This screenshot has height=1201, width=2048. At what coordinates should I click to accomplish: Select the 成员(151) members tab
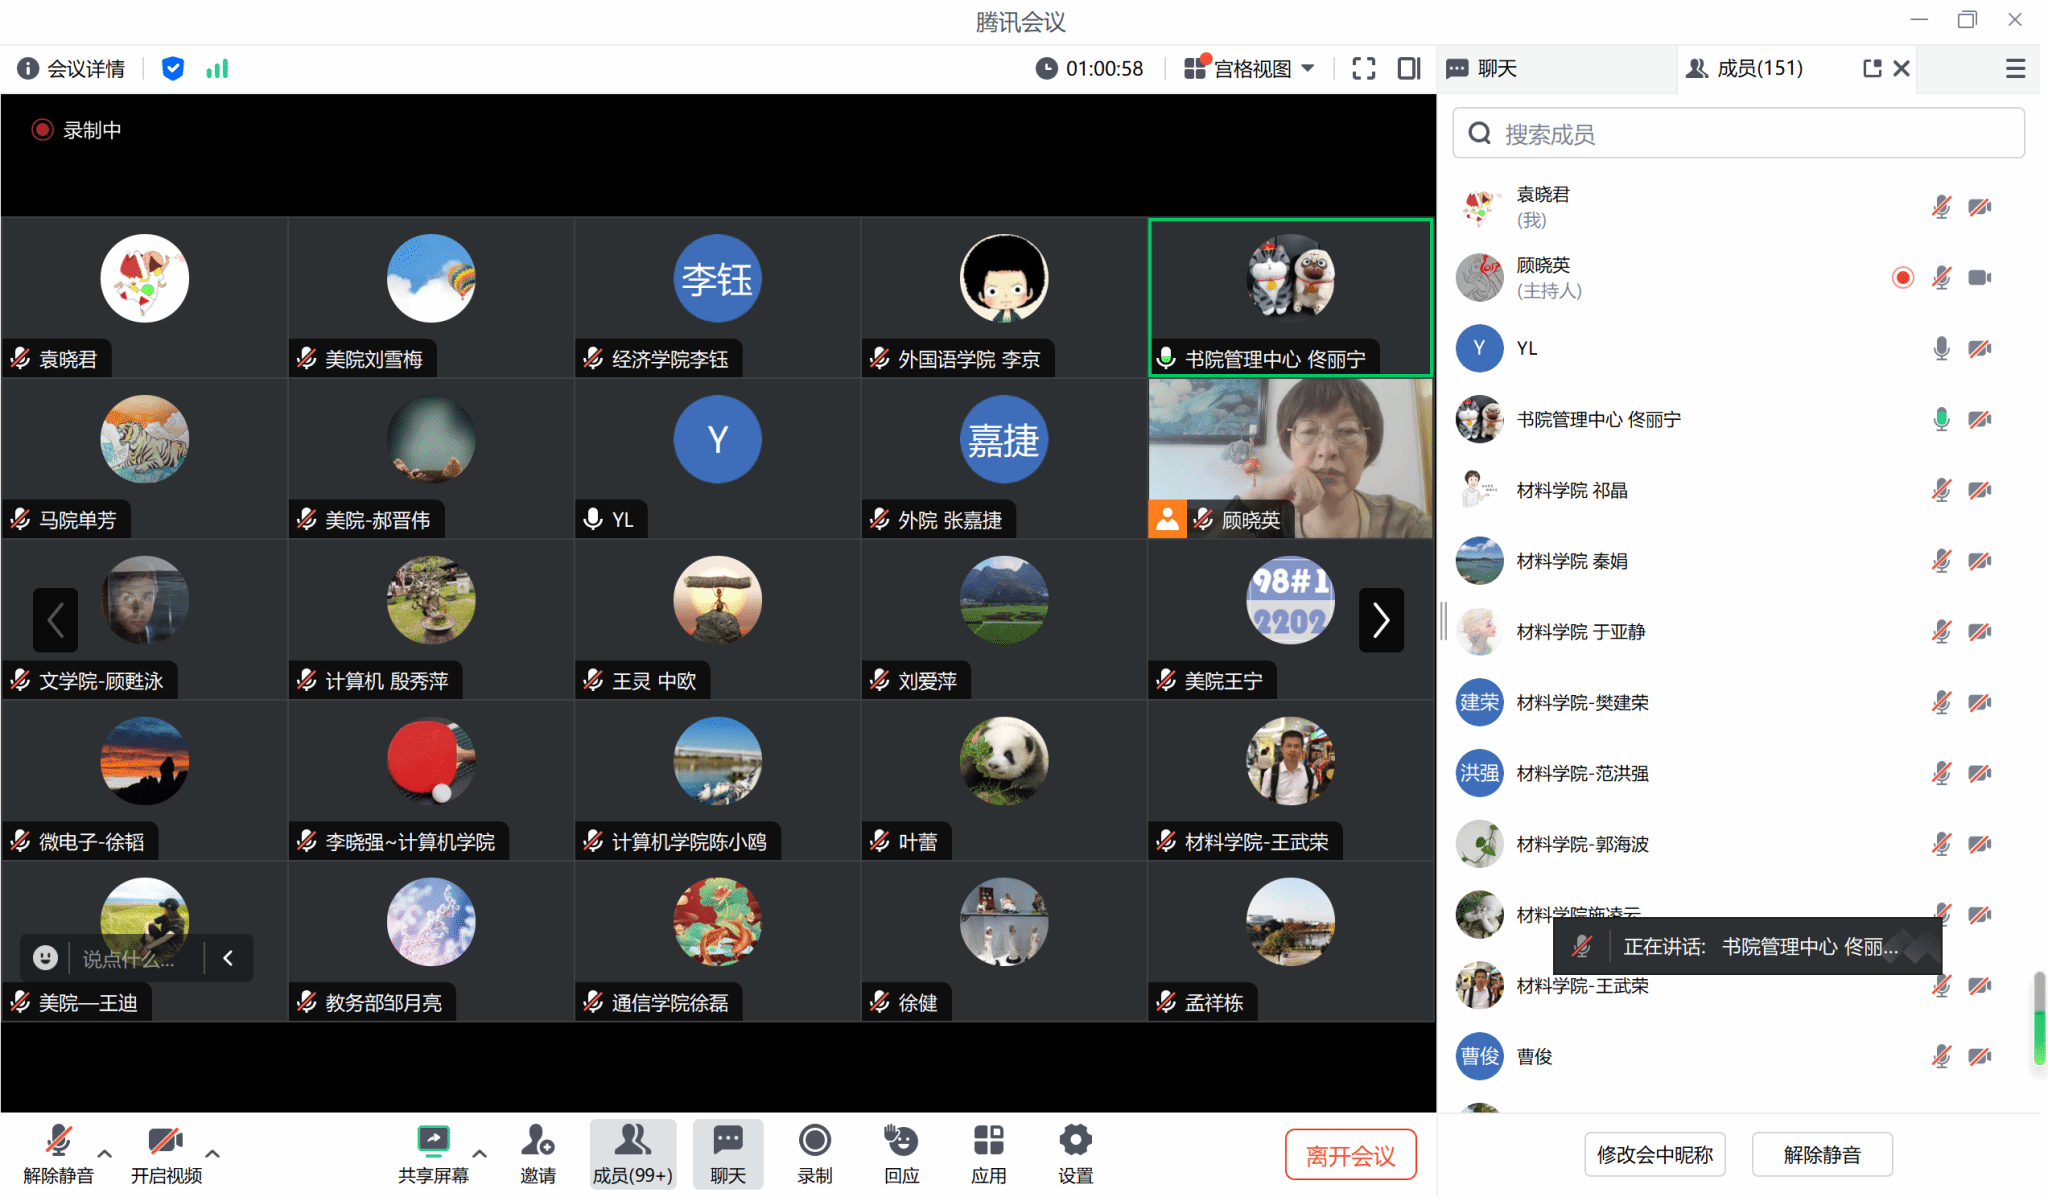1758,68
